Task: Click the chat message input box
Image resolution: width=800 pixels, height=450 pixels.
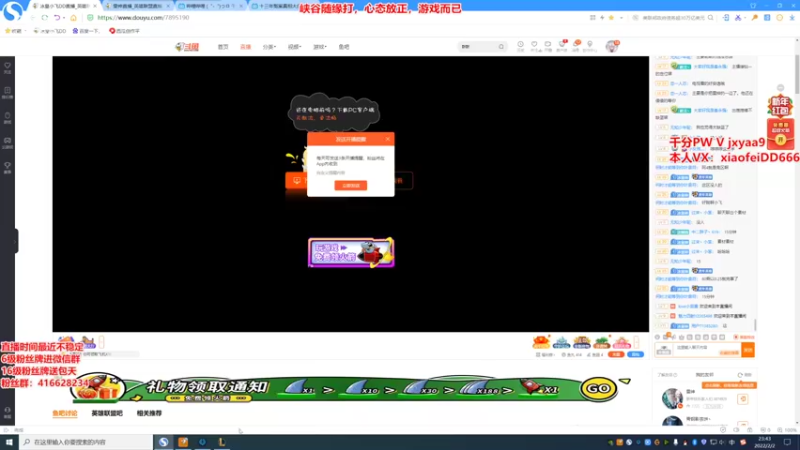Action: [x=708, y=349]
